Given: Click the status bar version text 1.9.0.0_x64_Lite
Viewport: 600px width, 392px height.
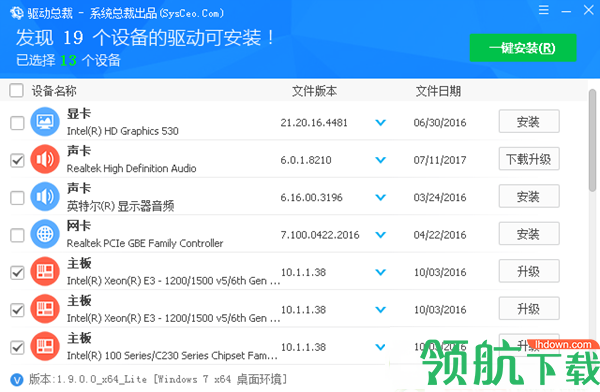Looking at the screenshot, I should pos(102,379).
